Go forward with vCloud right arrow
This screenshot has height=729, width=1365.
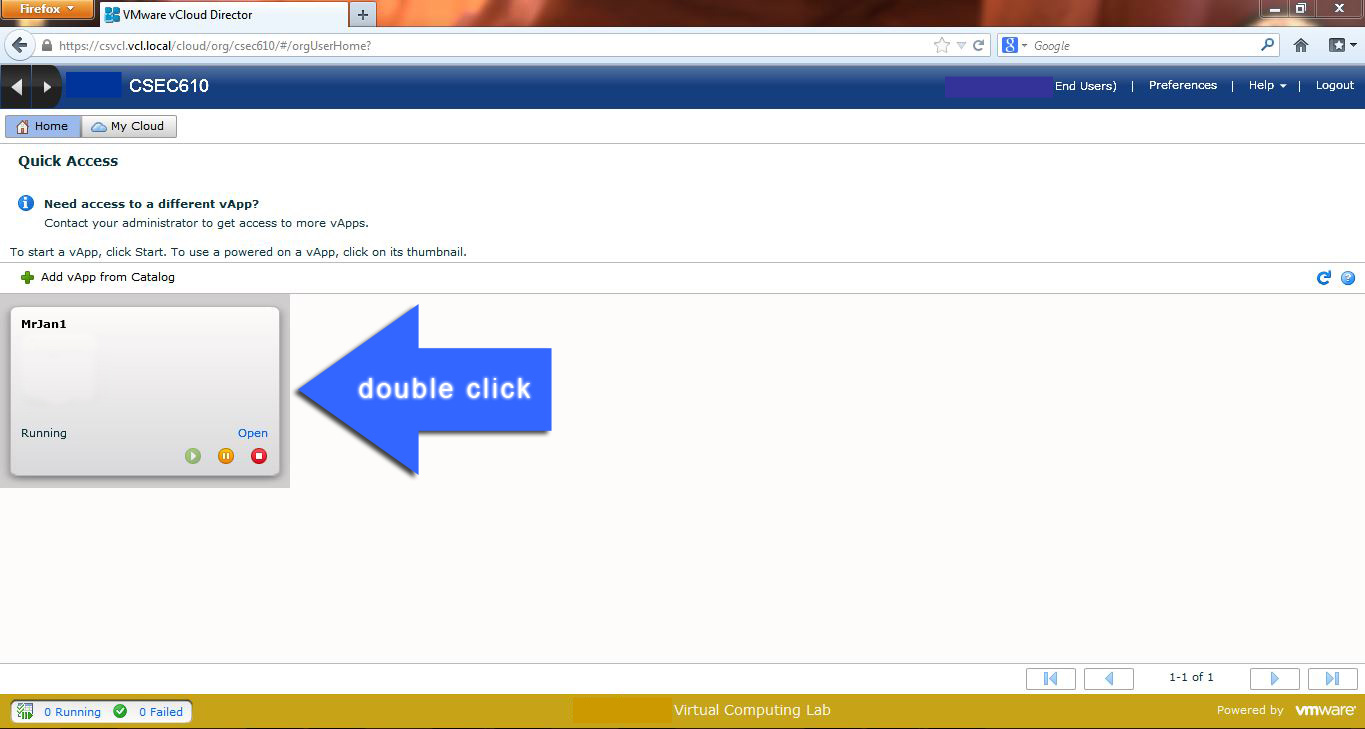(47, 87)
